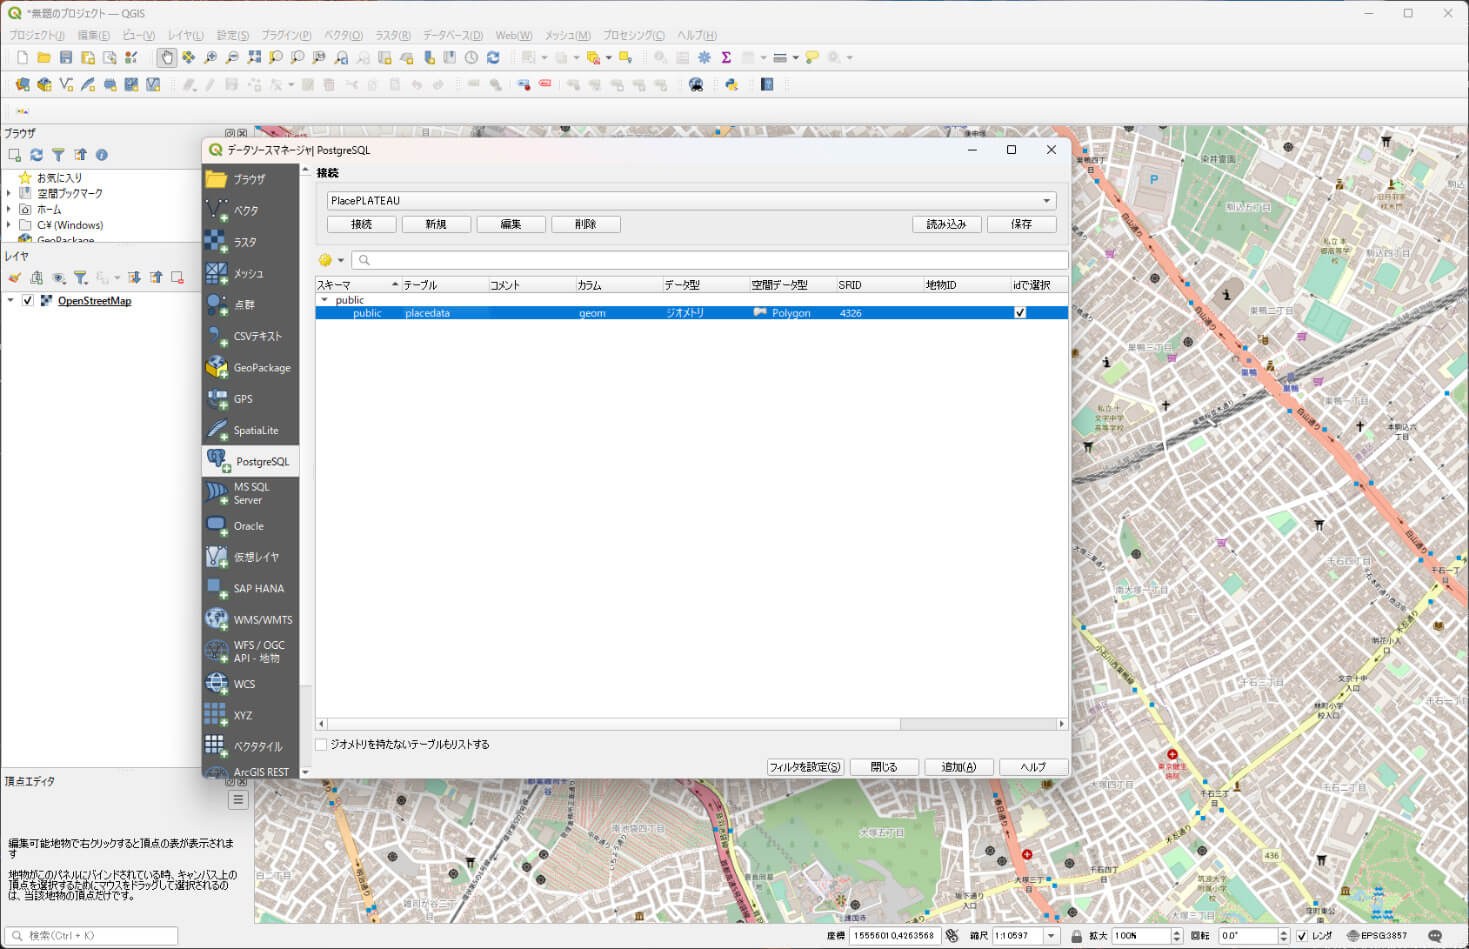Select the Mesh source in Data Source Manager
1469x949 pixels.
point(250,273)
